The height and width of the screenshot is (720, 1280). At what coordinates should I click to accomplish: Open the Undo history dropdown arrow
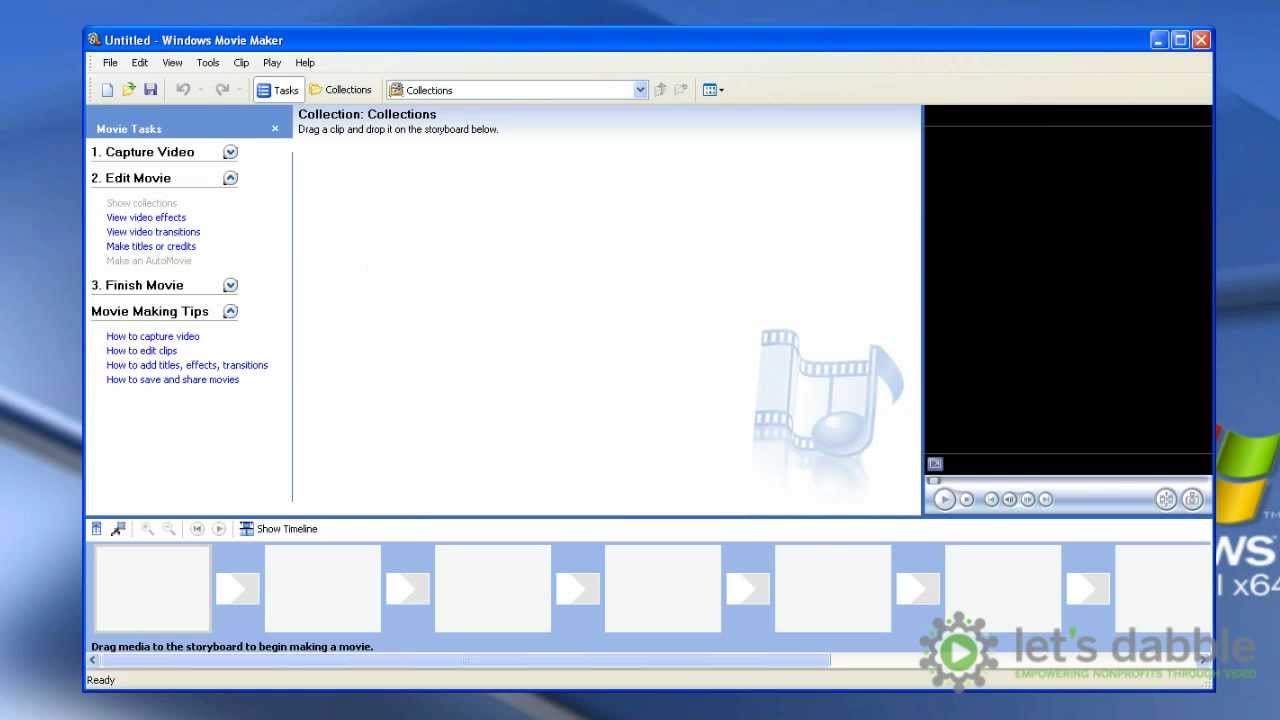pyautogui.click(x=200, y=90)
